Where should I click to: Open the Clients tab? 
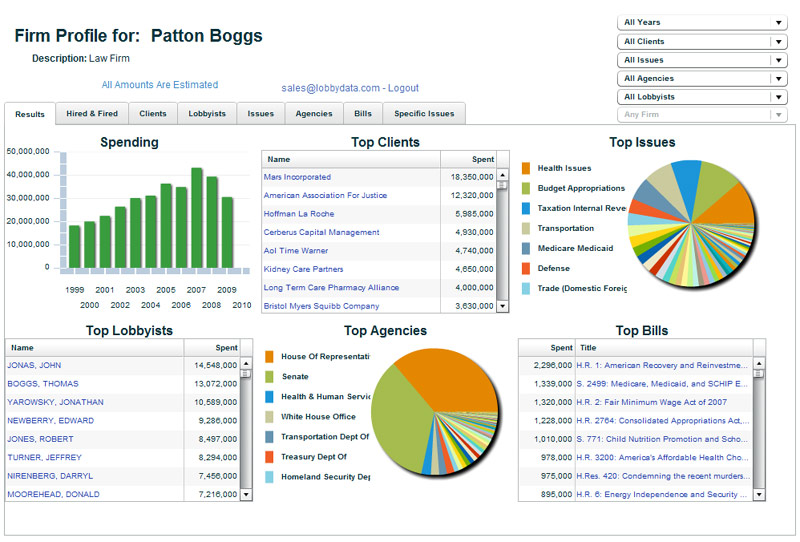(153, 113)
